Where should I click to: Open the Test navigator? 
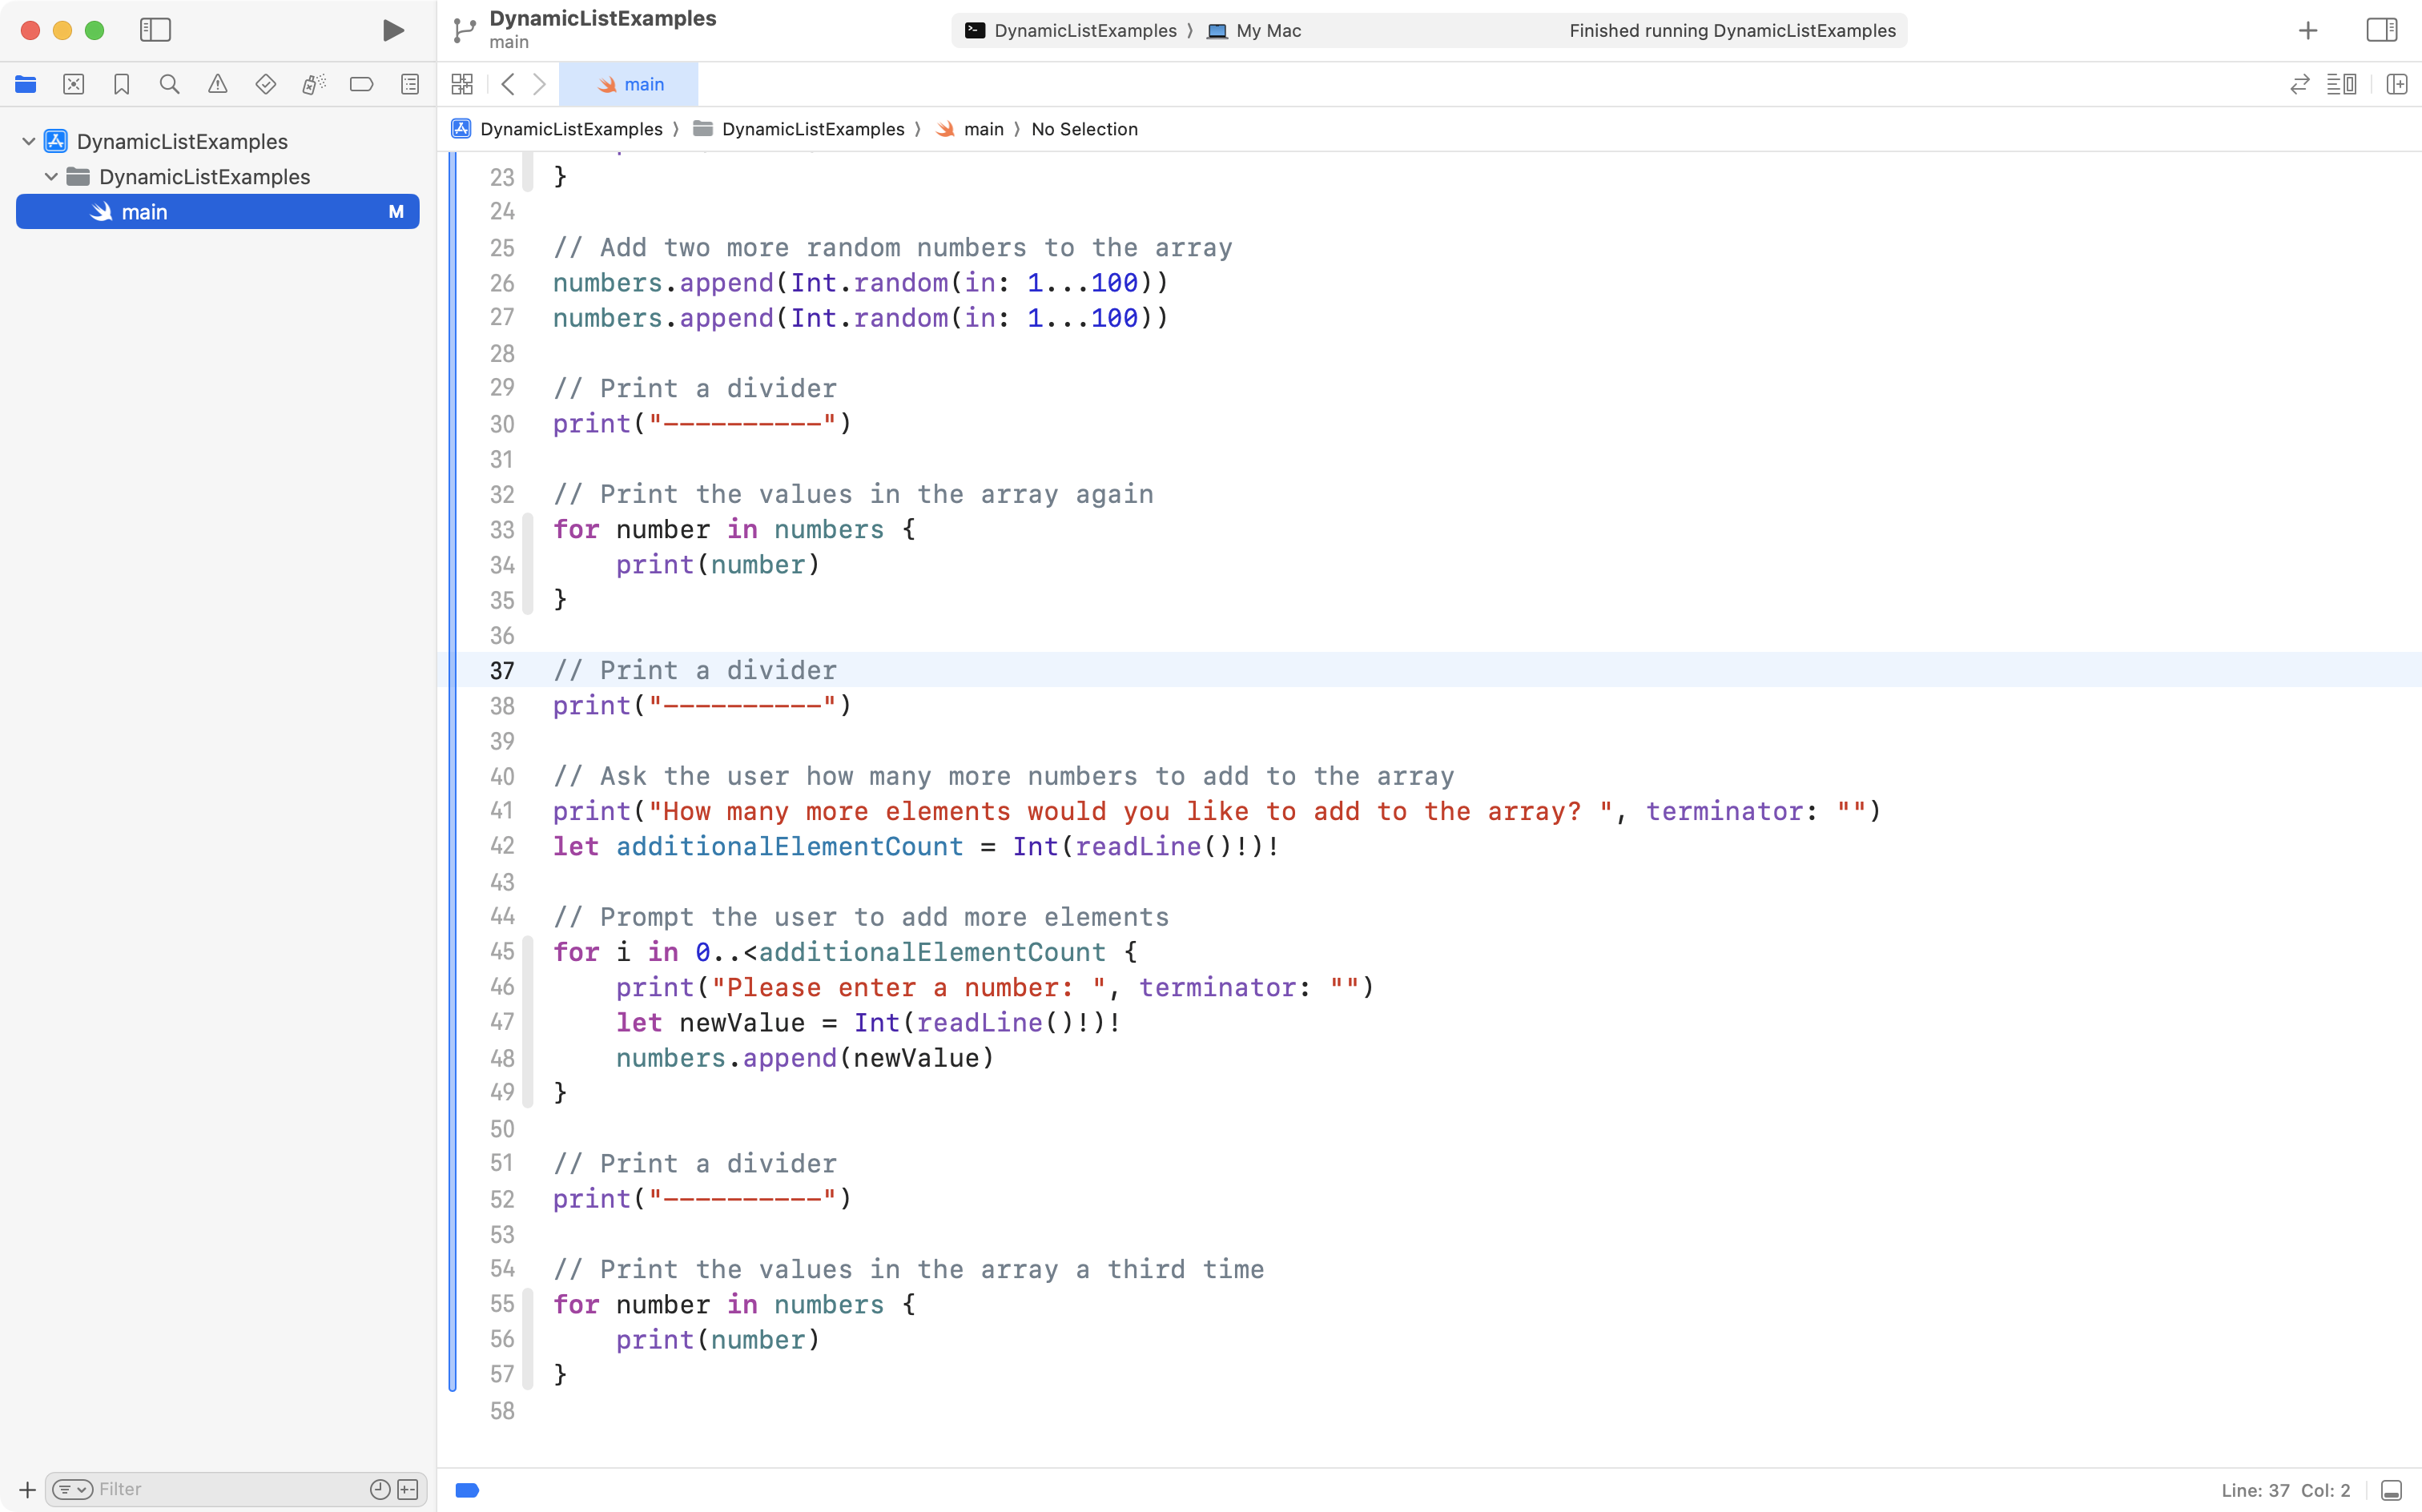point(266,84)
